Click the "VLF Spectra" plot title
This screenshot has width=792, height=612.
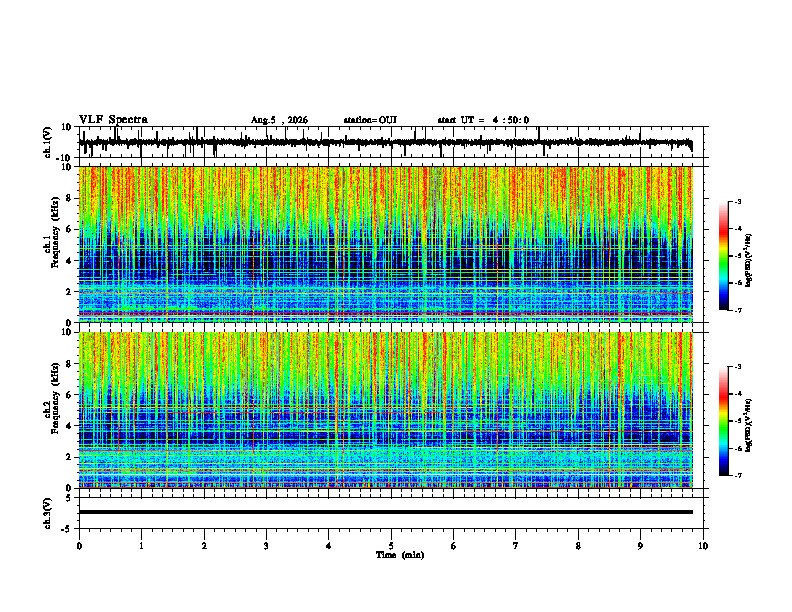point(113,120)
